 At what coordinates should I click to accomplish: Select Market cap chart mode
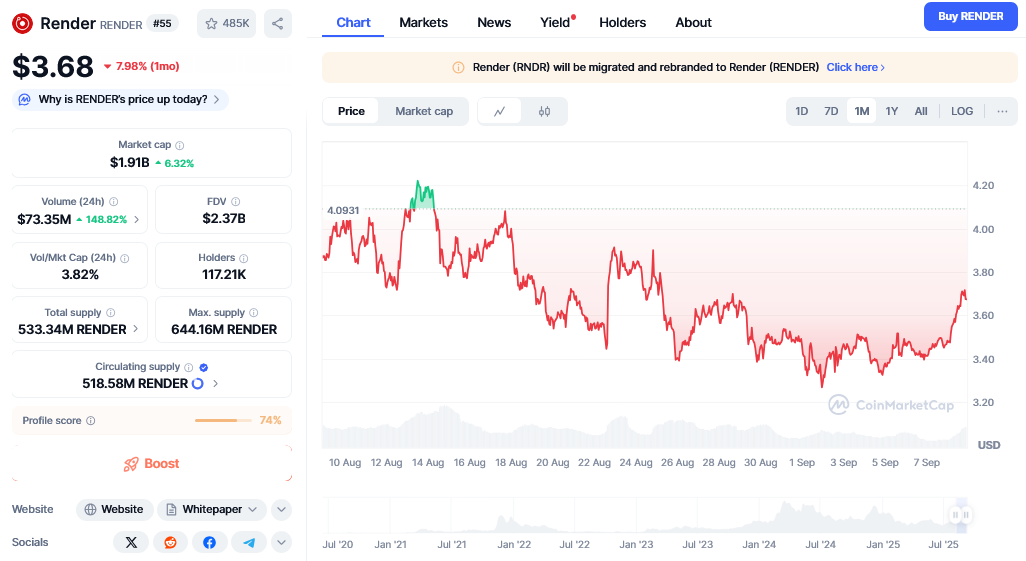[424, 111]
